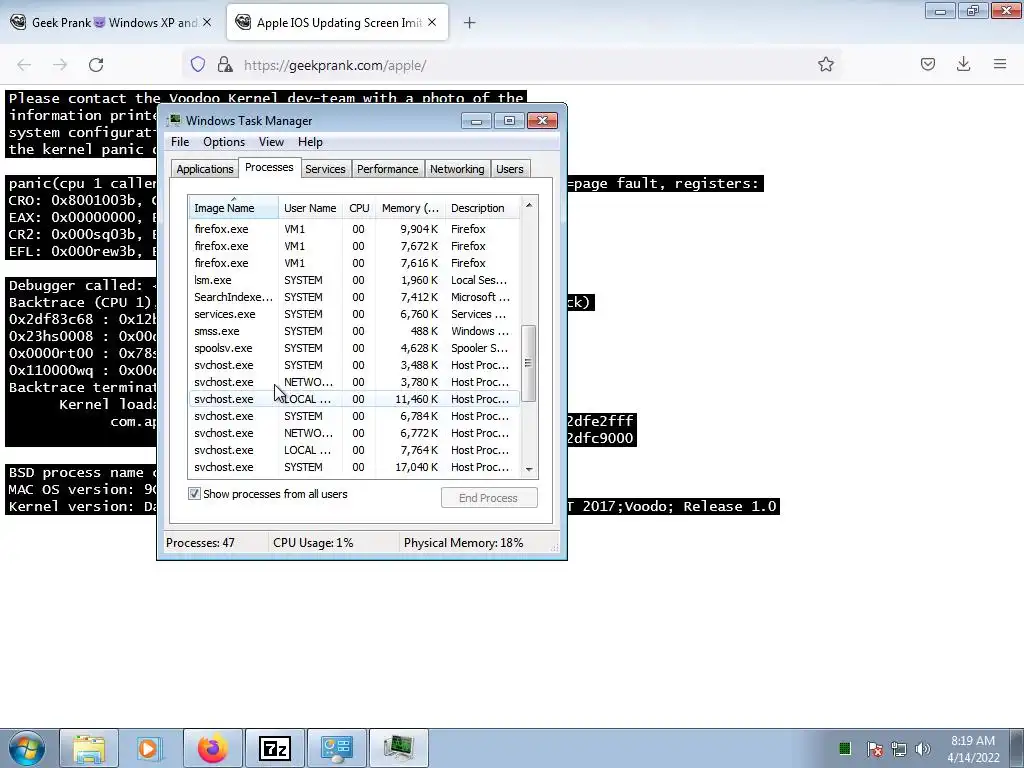This screenshot has width=1024, height=768.
Task: Click the green CPU tray icon
Action: (844, 748)
